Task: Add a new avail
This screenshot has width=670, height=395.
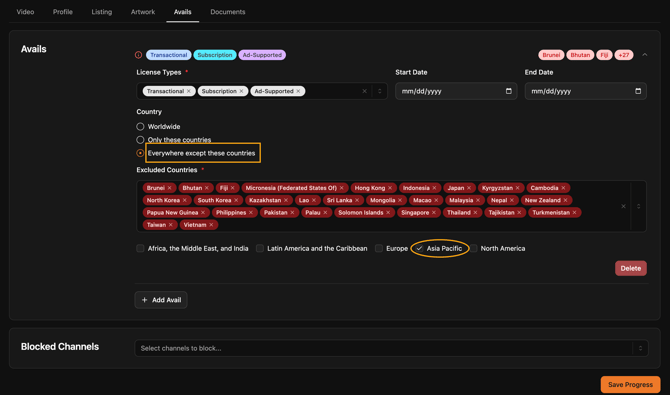Action: point(161,300)
